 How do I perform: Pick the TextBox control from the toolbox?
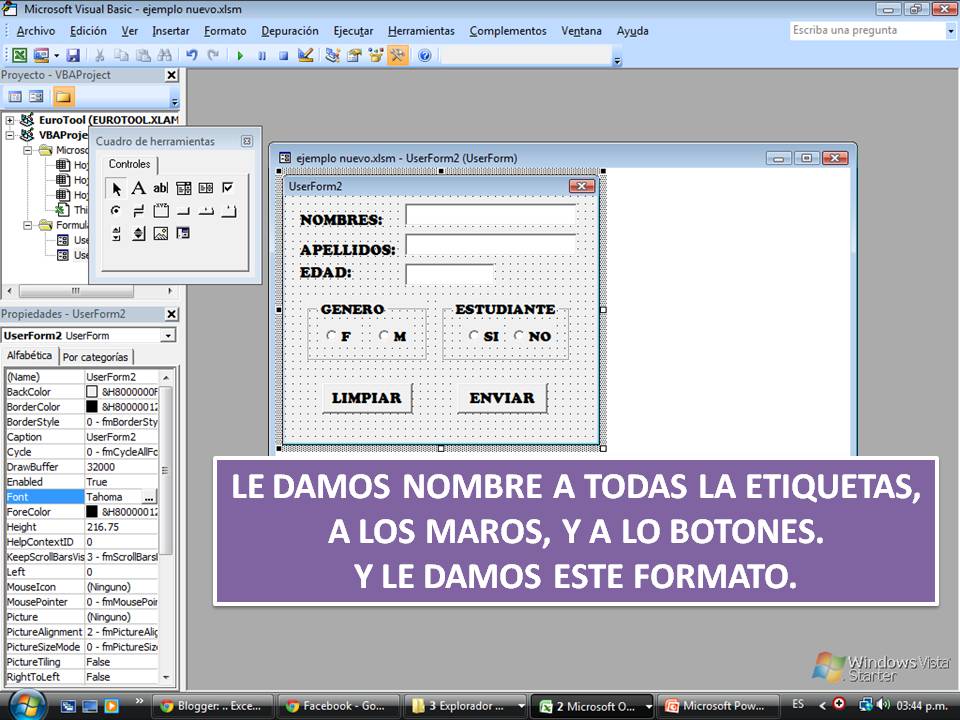[160, 189]
